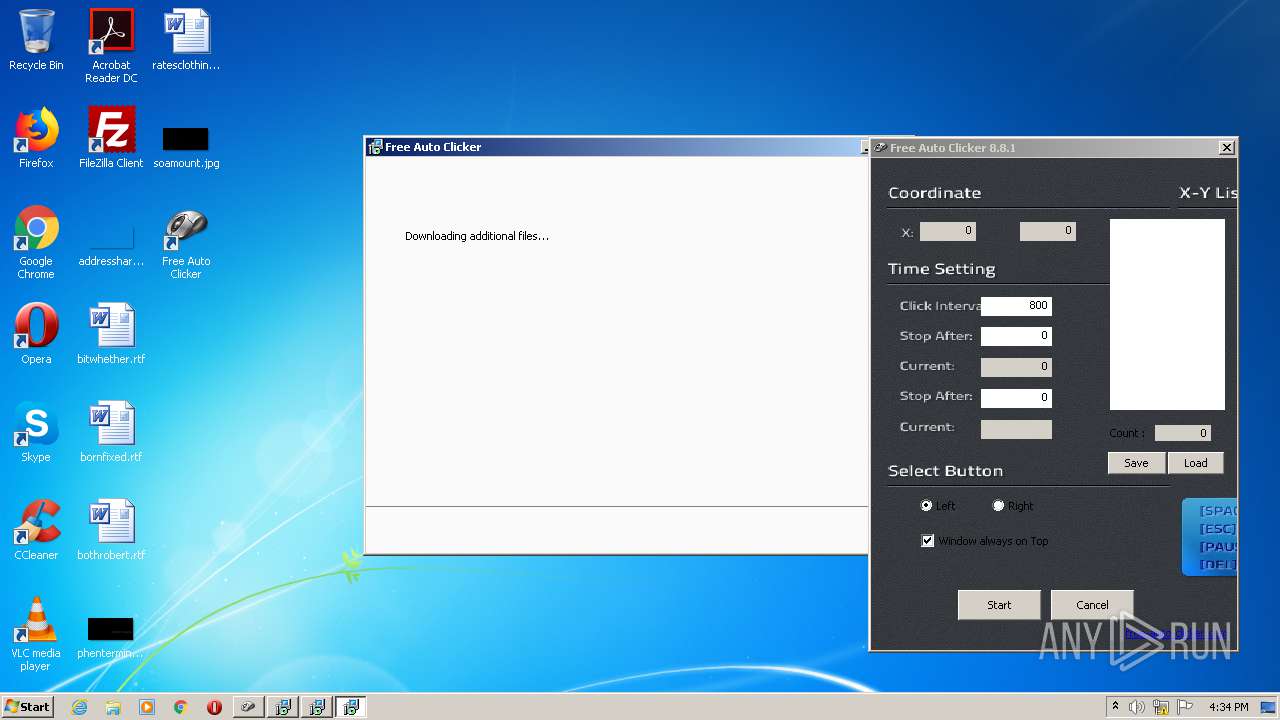This screenshot has height=720, width=1280.
Task: Click inside the X-Y List box
Action: (1167, 314)
